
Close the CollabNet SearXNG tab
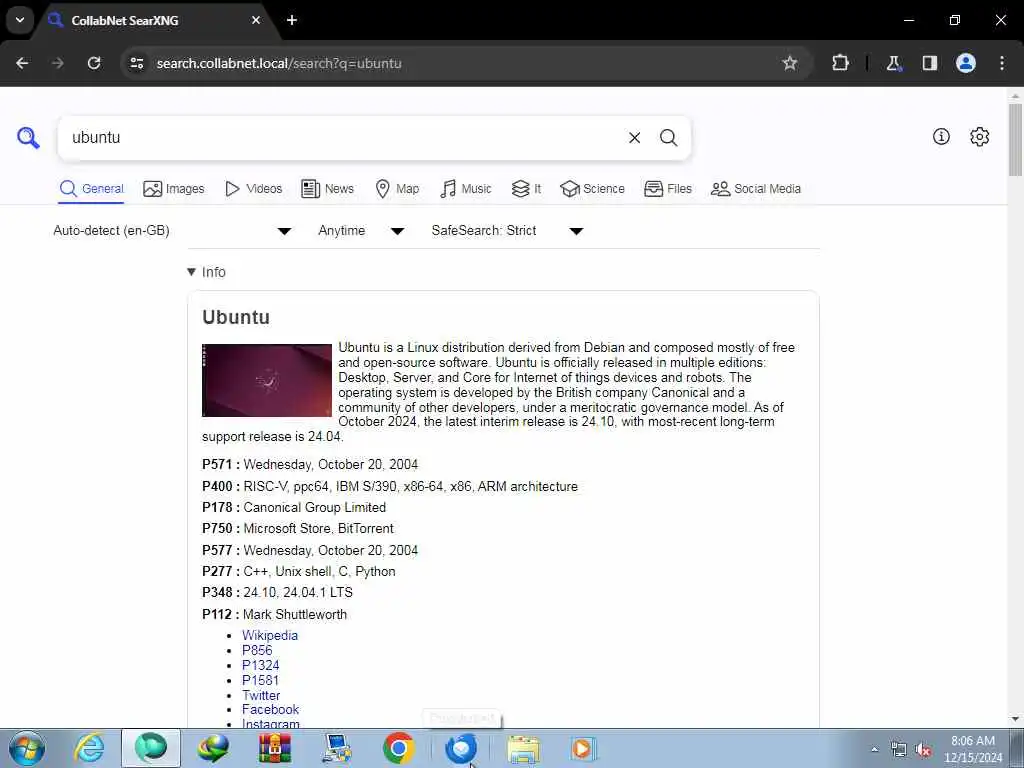(x=256, y=20)
